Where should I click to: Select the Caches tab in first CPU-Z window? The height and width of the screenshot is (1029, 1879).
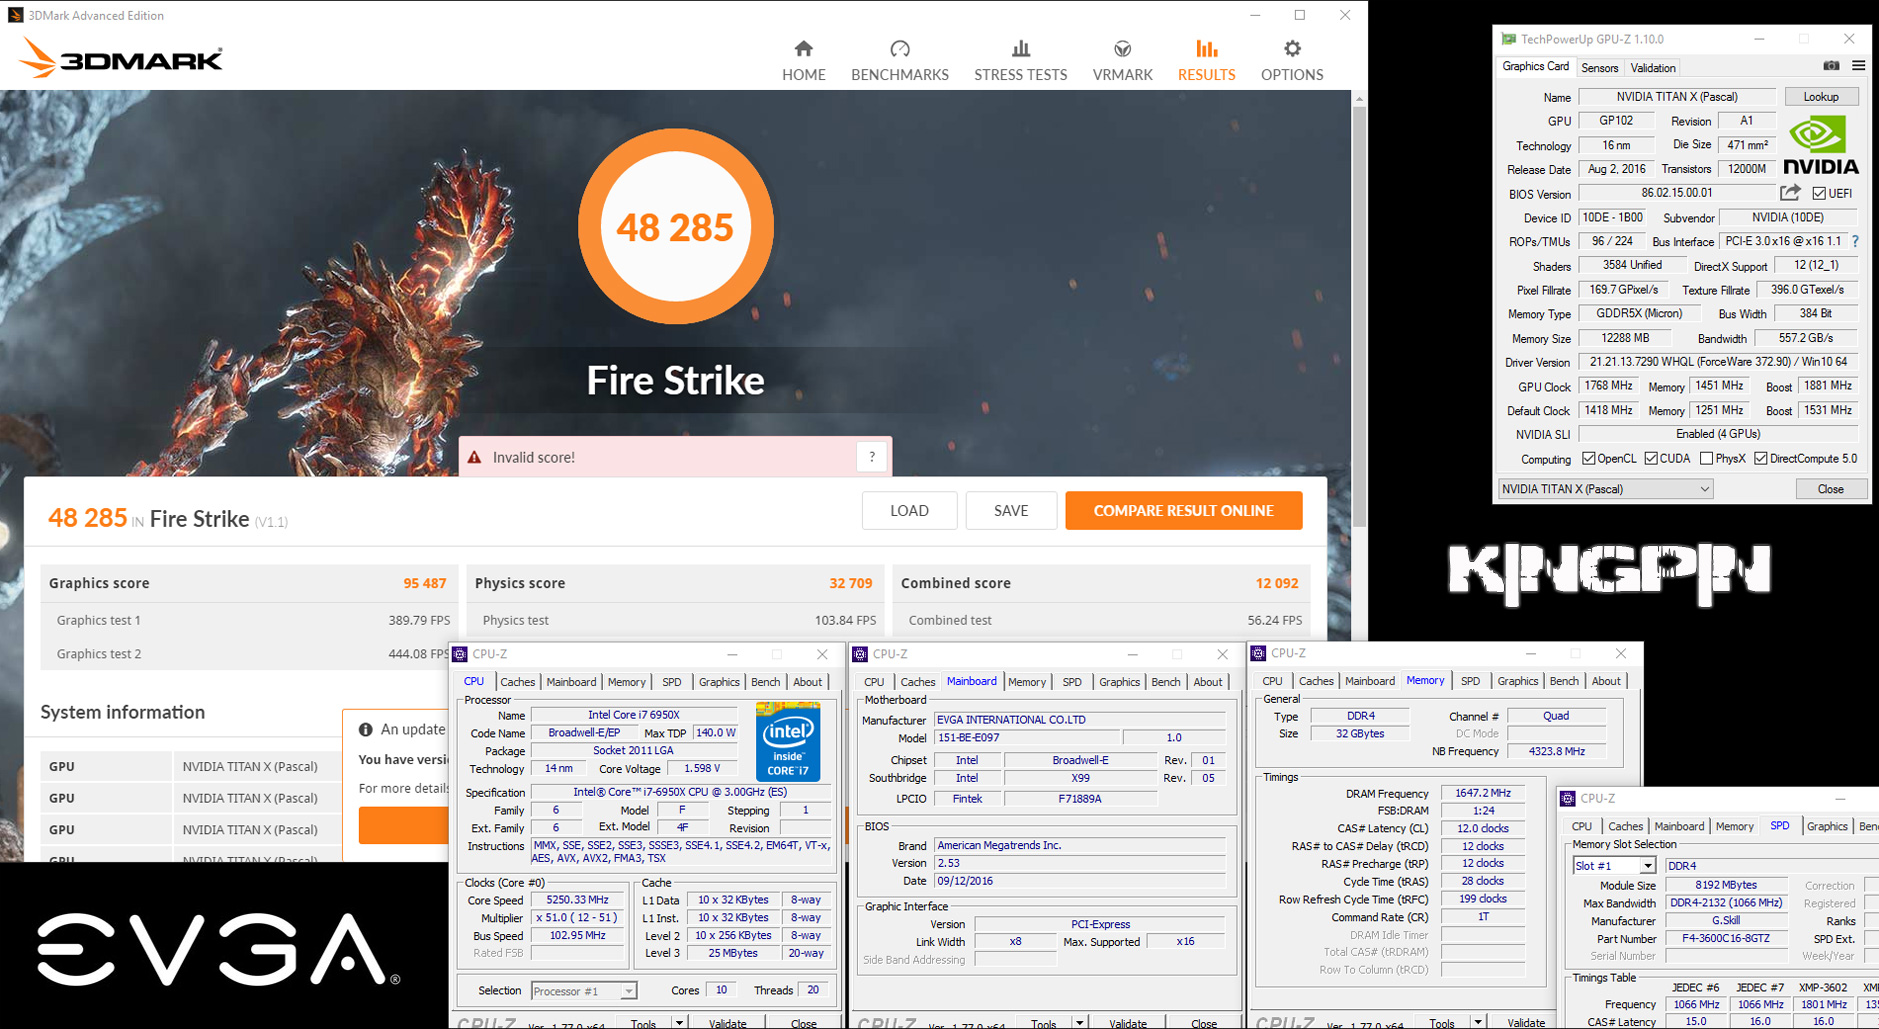click(517, 682)
